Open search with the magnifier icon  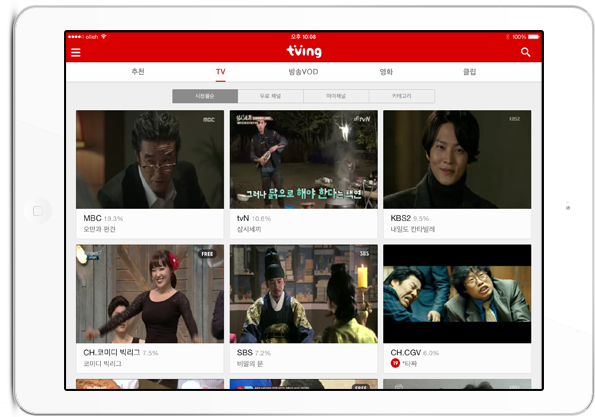point(525,52)
